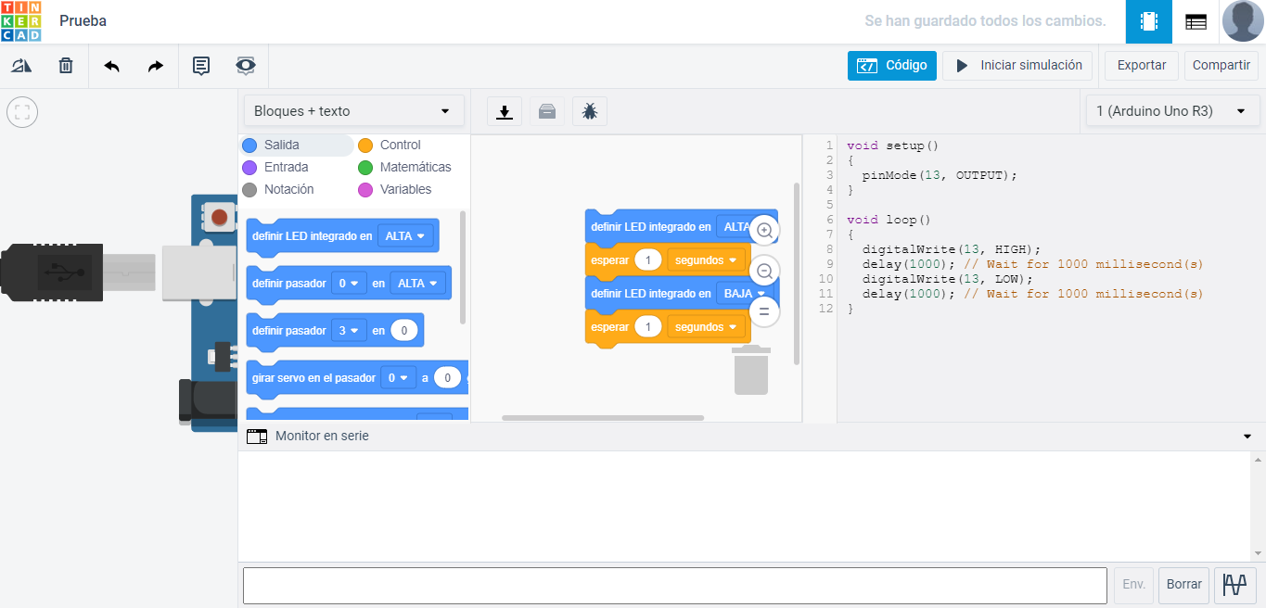Click the redo arrow icon
The width and height of the screenshot is (1266, 608).
tap(155, 66)
